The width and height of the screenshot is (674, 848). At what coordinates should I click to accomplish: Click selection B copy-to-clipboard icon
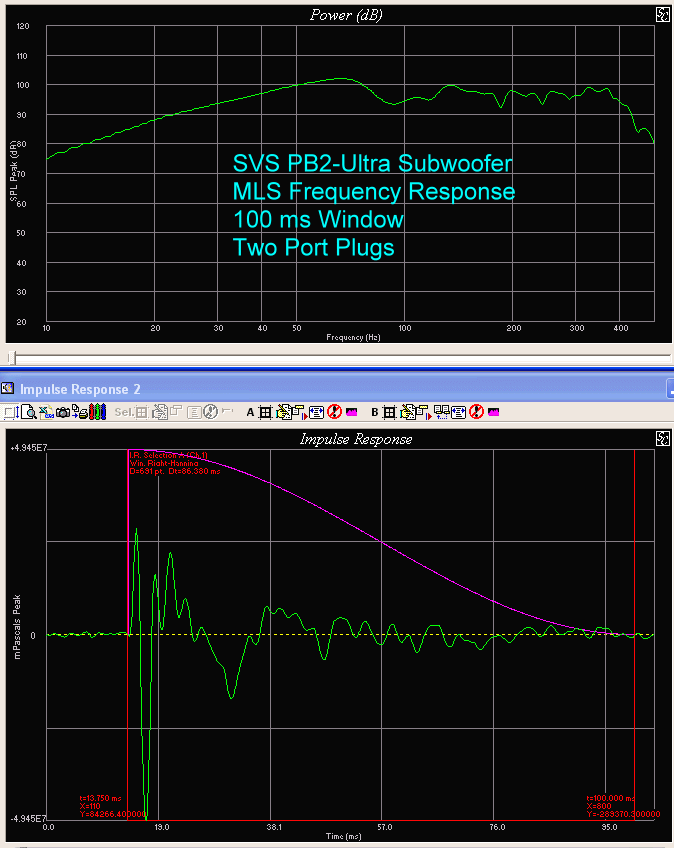click(x=407, y=412)
